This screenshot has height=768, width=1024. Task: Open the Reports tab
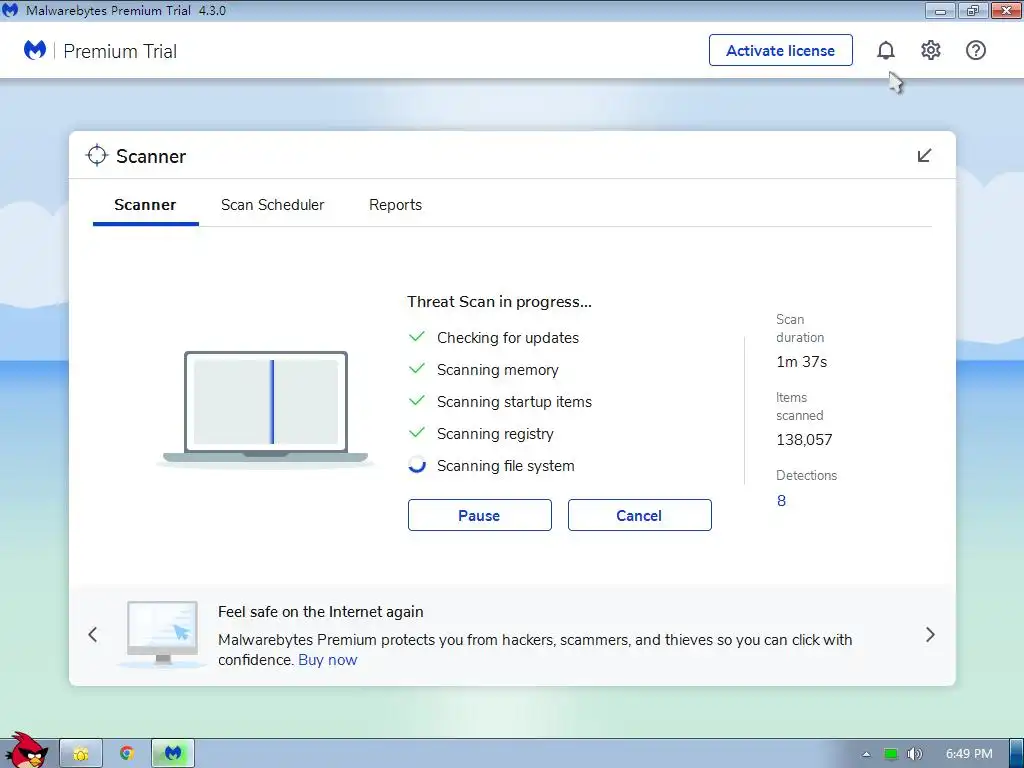pyautogui.click(x=395, y=205)
